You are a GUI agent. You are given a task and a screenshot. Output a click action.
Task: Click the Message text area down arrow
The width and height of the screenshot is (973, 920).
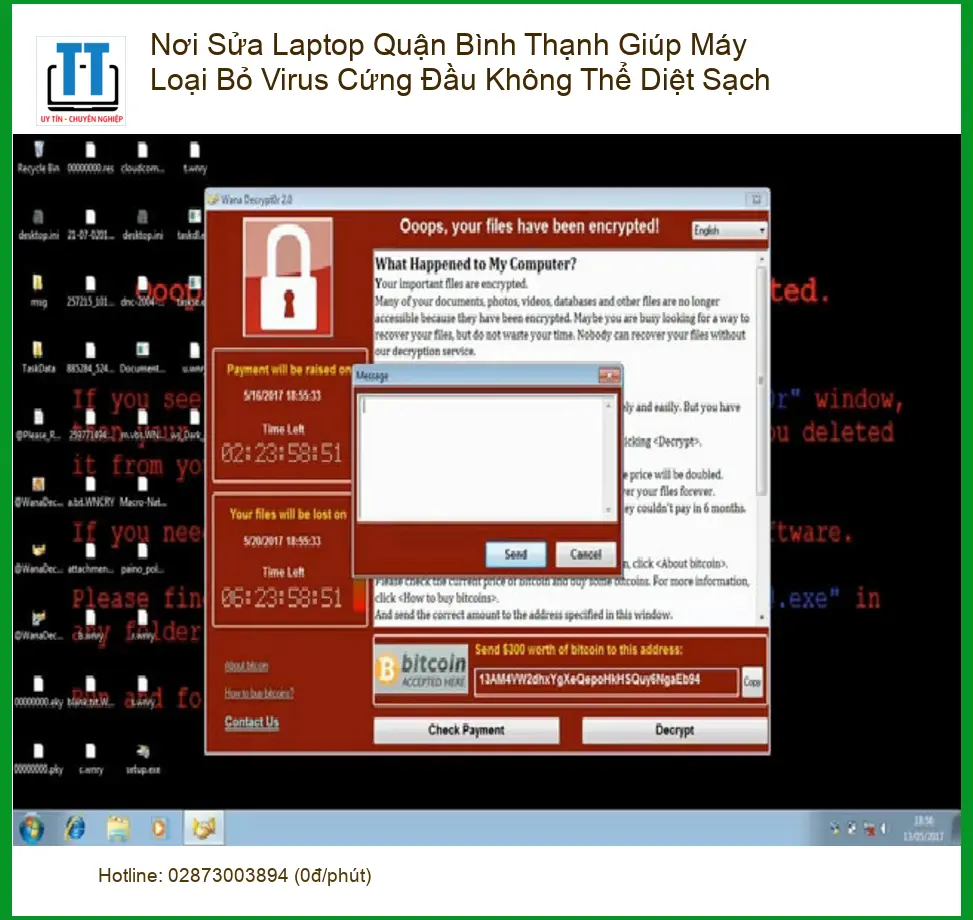(x=609, y=511)
